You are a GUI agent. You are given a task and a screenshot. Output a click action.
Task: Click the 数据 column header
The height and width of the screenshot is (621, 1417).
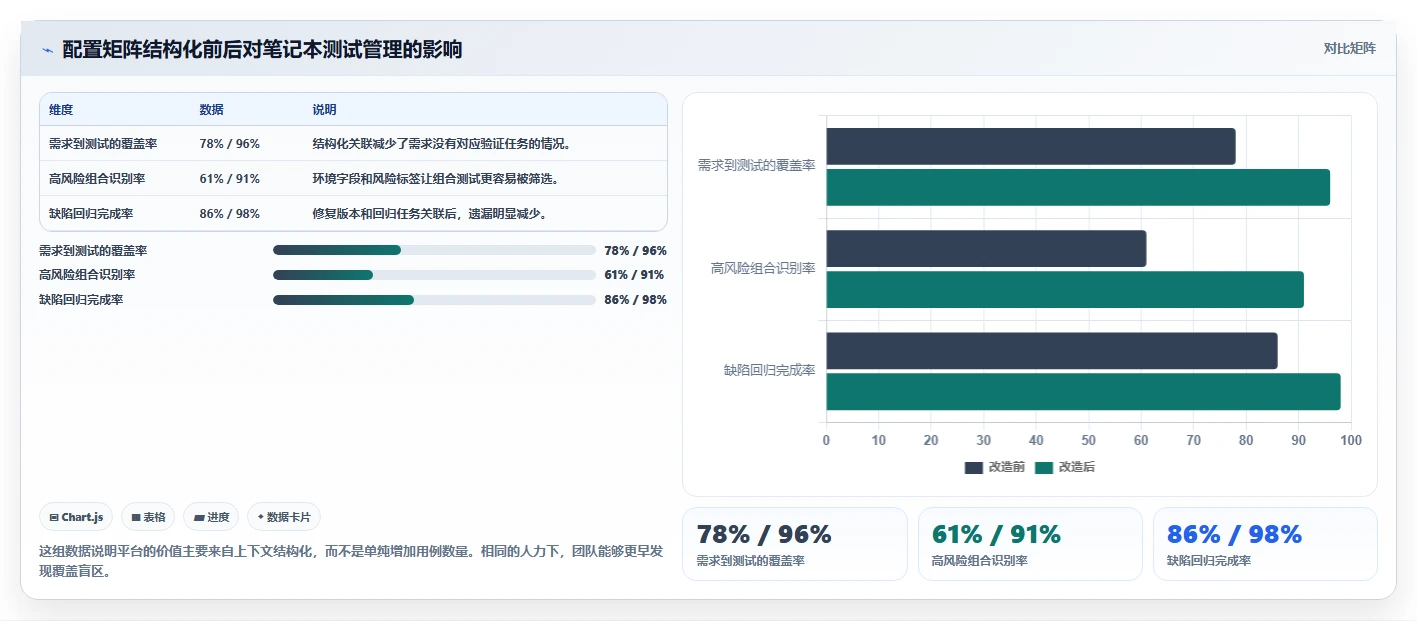click(212, 110)
